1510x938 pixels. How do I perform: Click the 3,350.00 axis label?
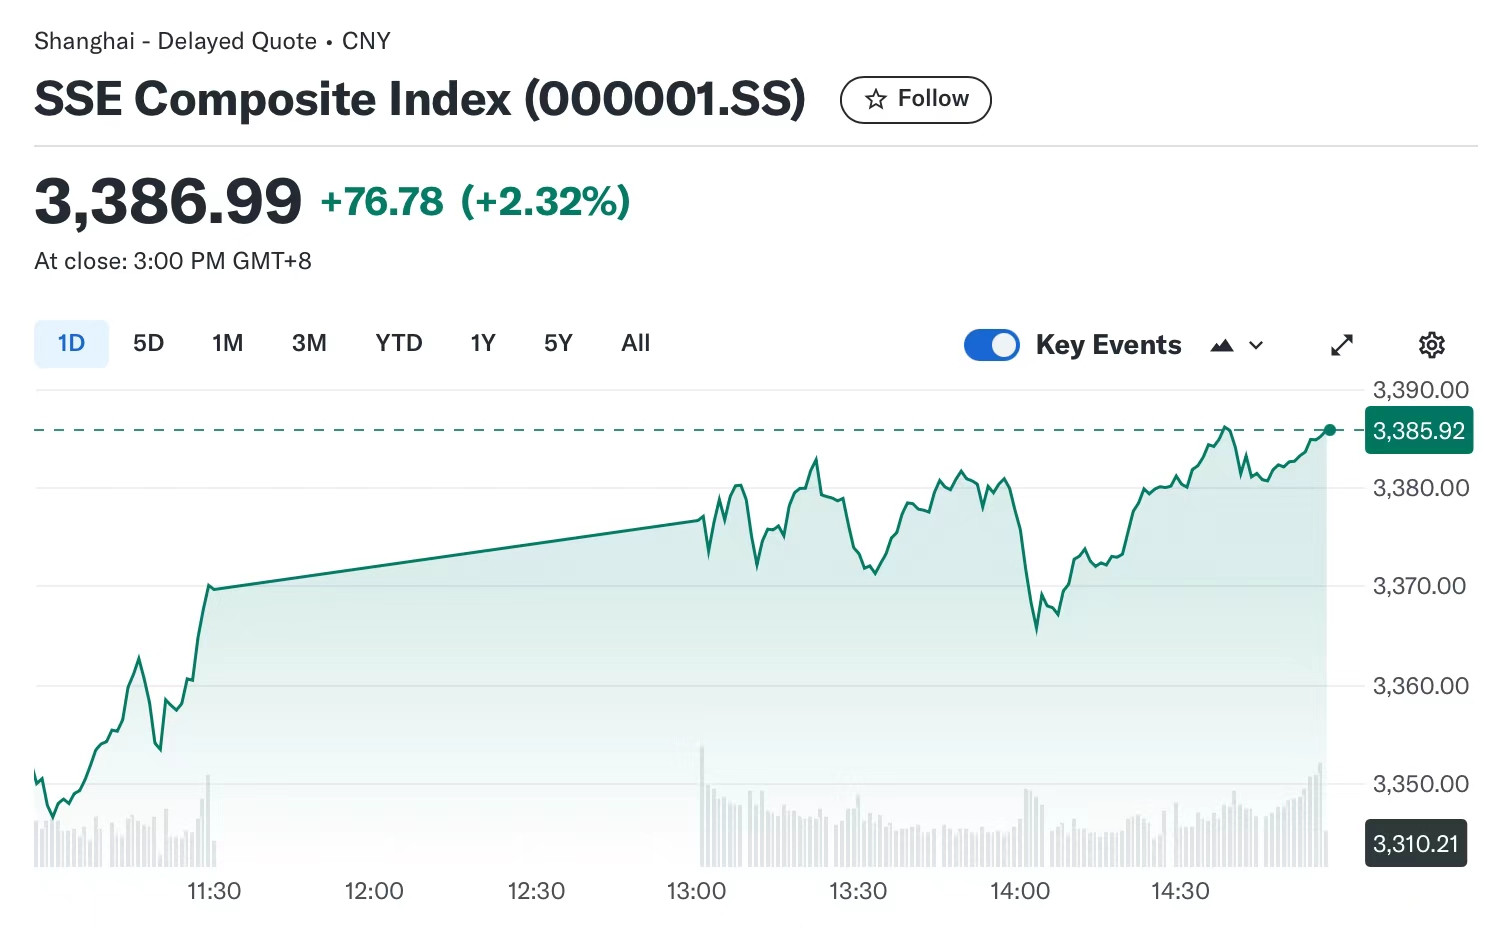pos(1421,784)
